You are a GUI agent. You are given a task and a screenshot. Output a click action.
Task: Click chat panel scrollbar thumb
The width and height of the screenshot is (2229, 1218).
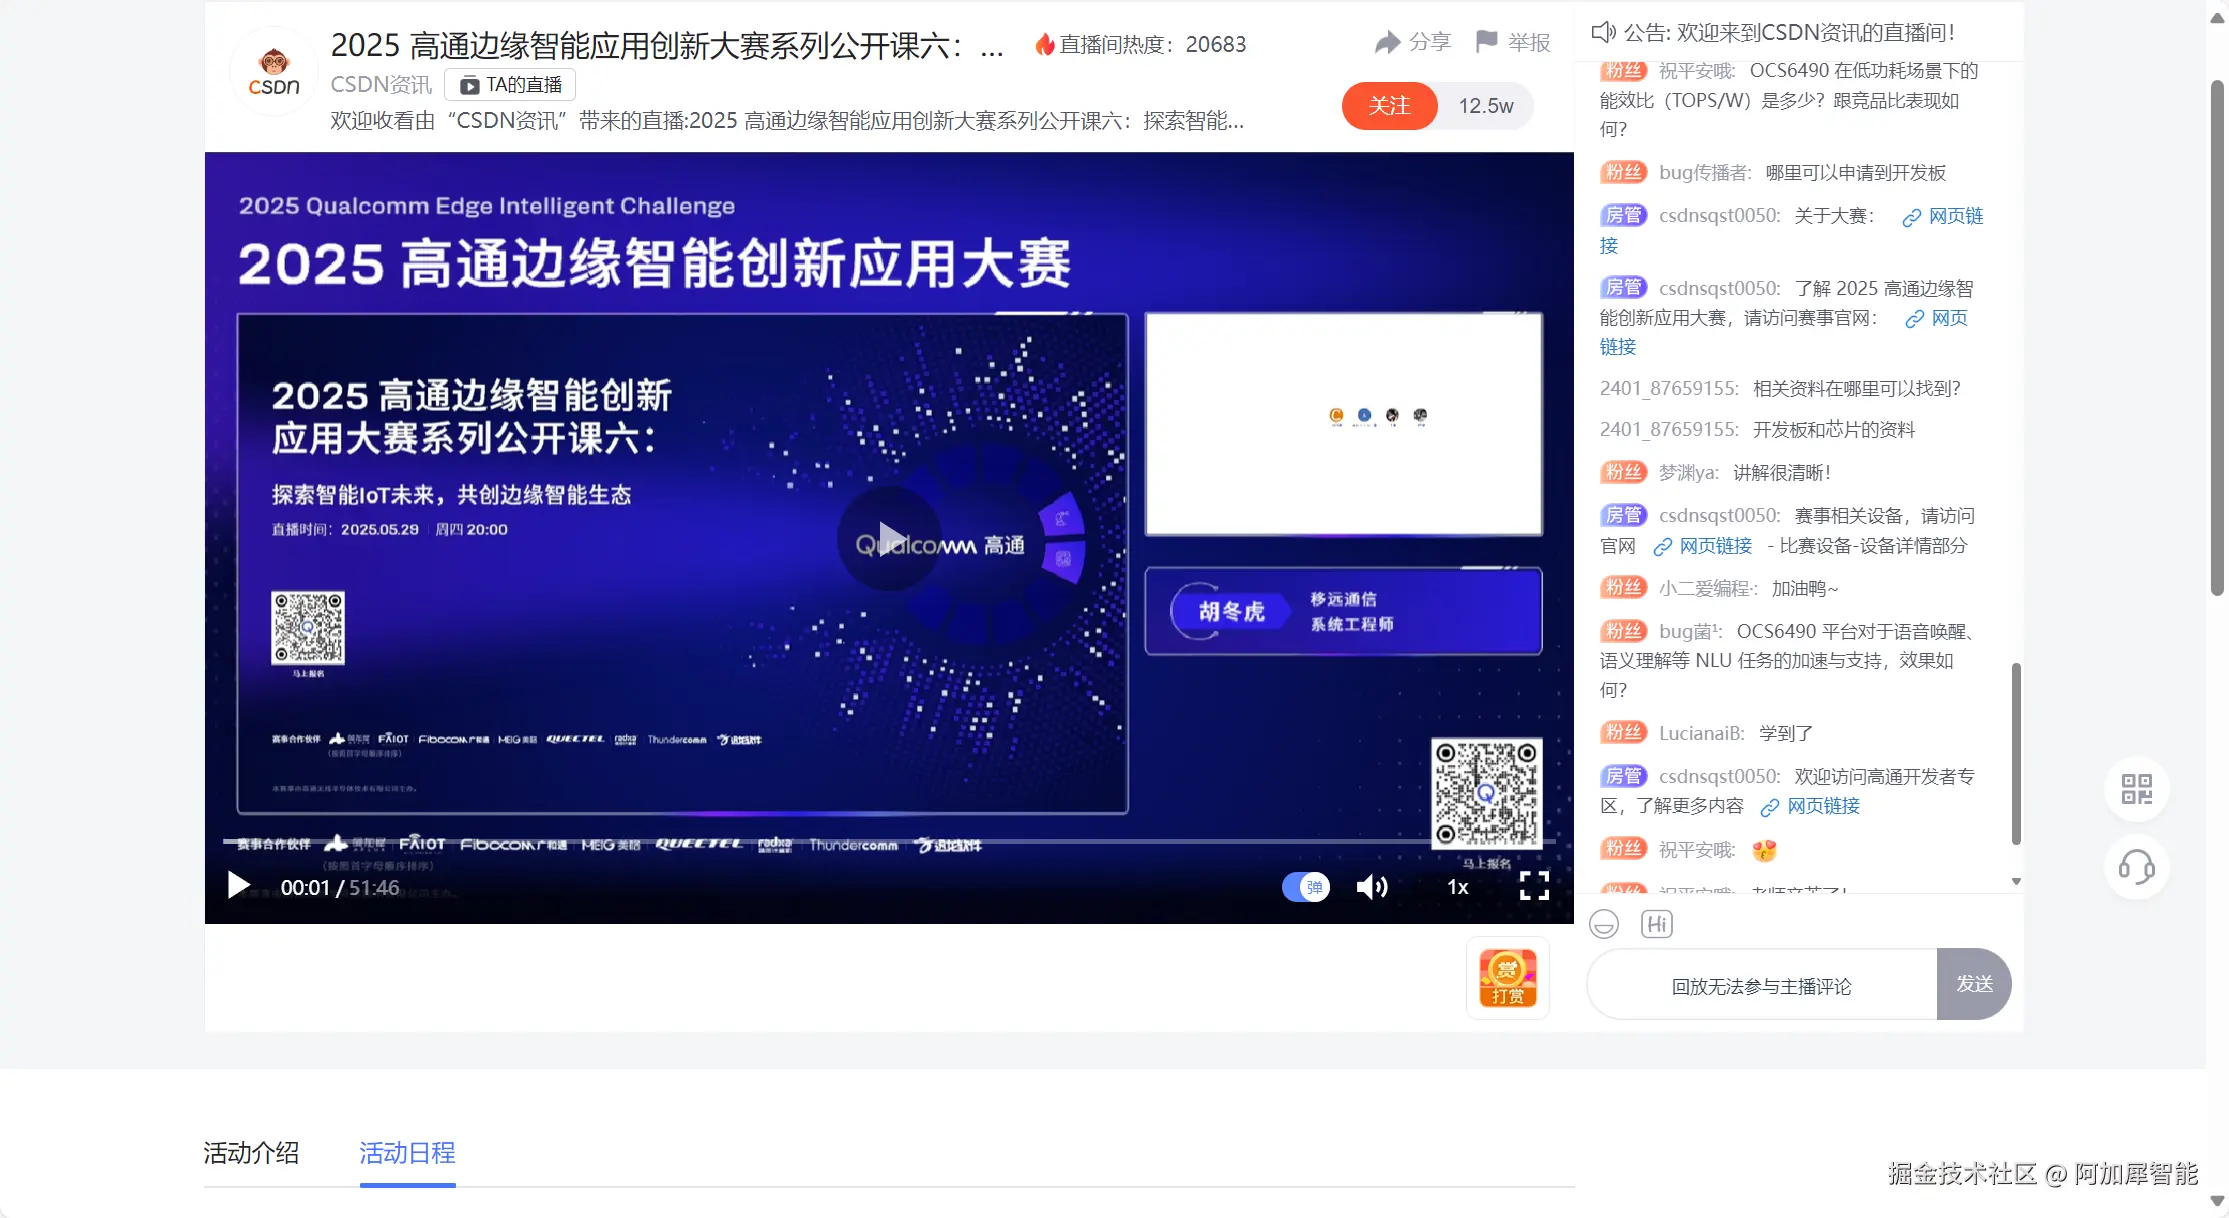(2016, 754)
